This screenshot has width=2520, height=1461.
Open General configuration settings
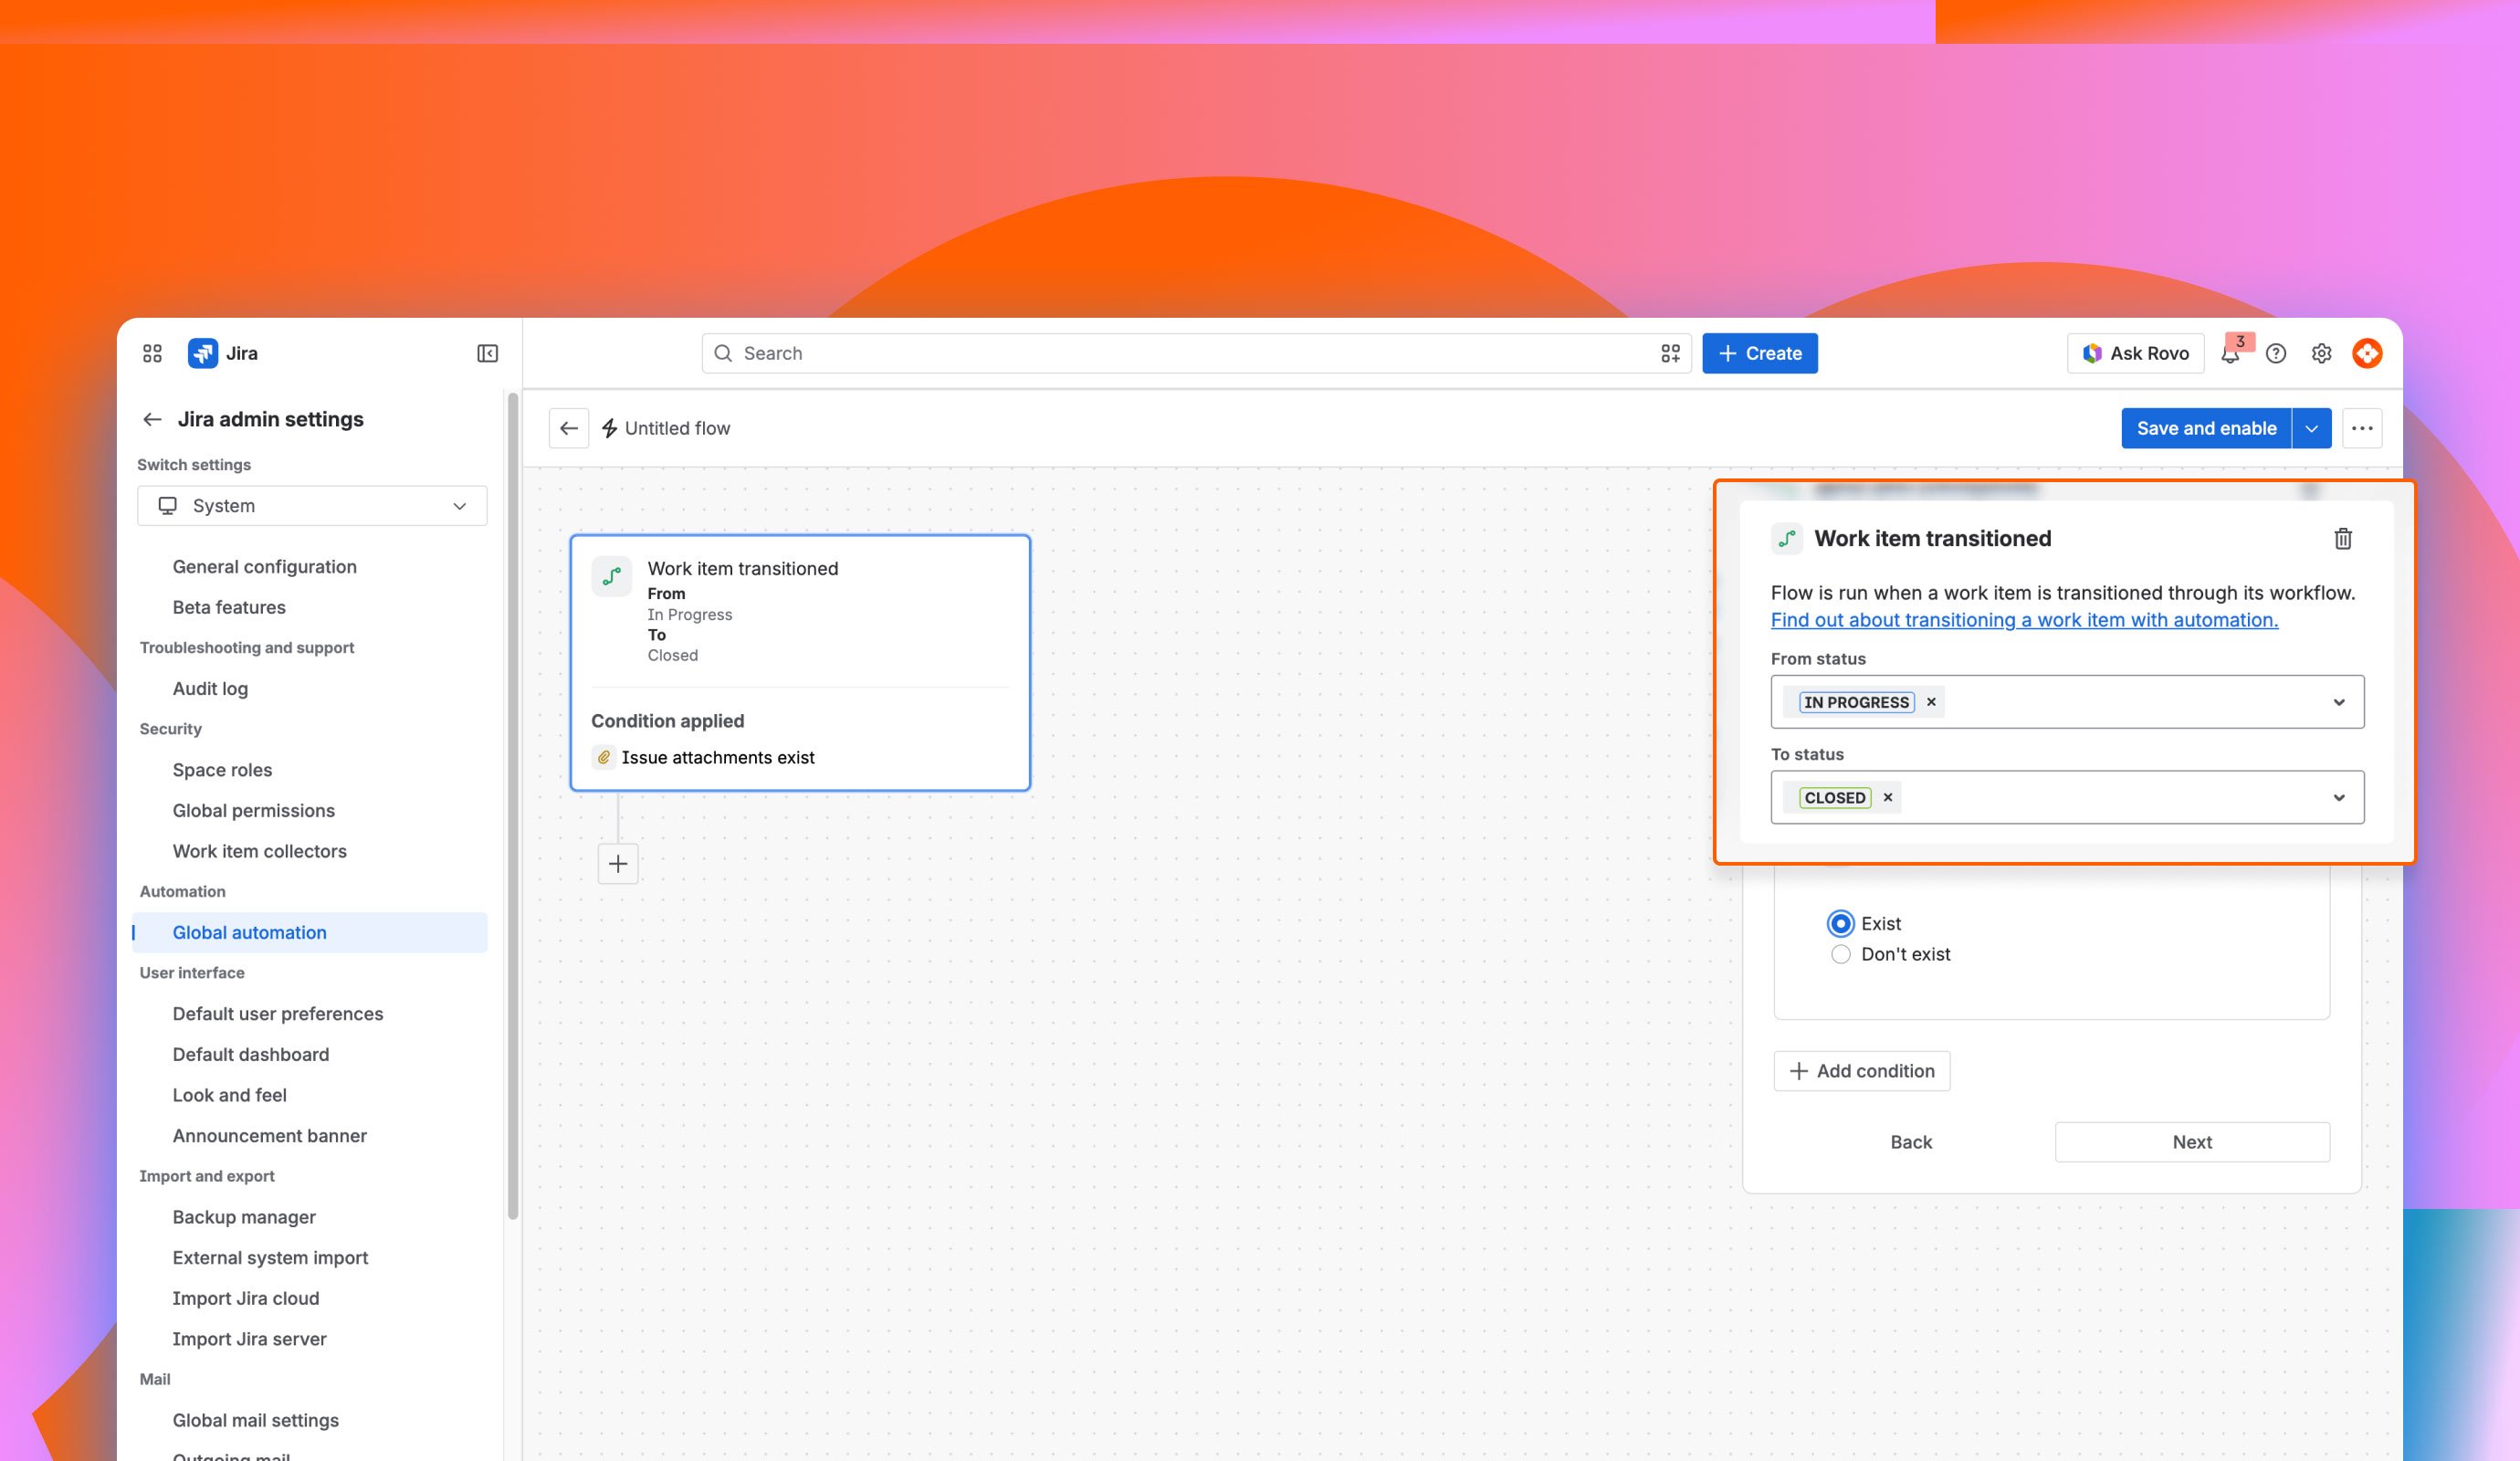(x=264, y=566)
